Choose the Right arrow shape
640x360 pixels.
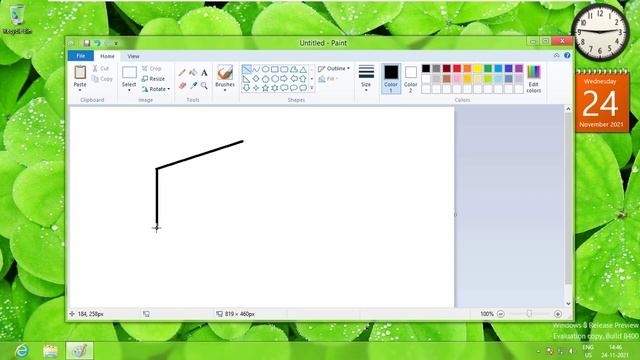point(284,78)
